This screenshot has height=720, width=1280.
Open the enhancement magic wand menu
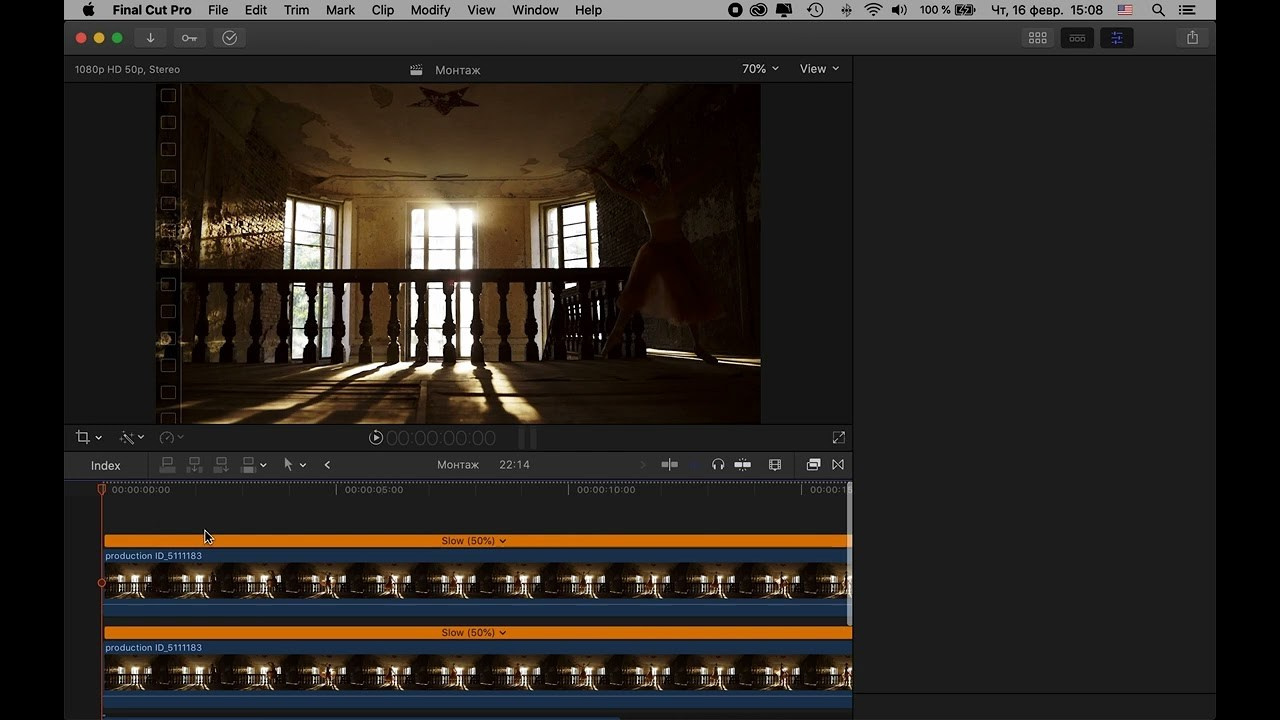[x=132, y=438]
